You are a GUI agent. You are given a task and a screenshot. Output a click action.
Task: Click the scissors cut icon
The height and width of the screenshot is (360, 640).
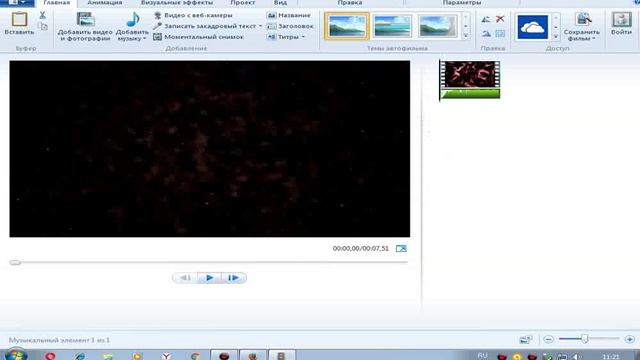click(x=42, y=16)
